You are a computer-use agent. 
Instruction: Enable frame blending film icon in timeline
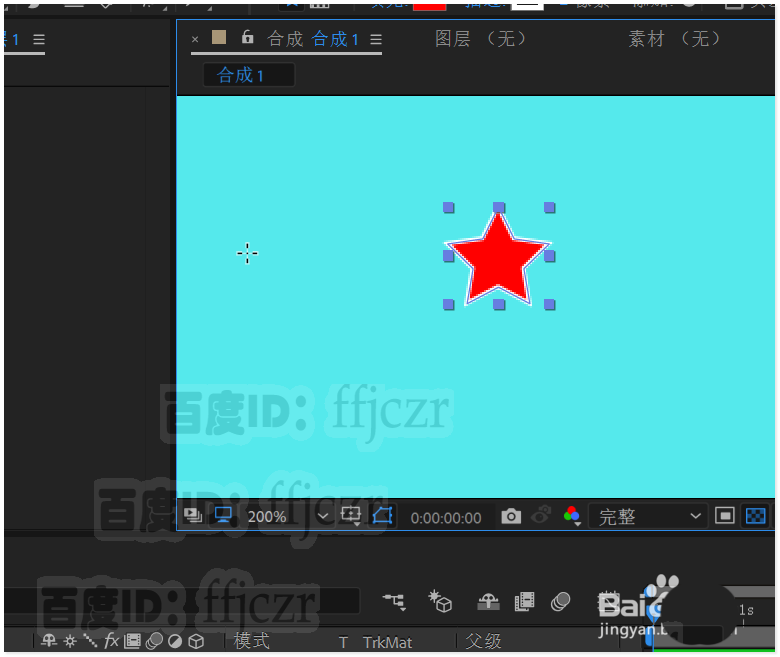point(524,602)
